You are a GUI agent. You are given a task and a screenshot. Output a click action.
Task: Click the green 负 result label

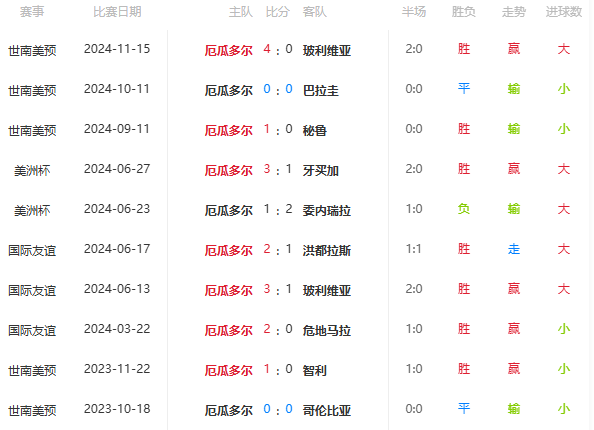pyautogui.click(x=464, y=209)
